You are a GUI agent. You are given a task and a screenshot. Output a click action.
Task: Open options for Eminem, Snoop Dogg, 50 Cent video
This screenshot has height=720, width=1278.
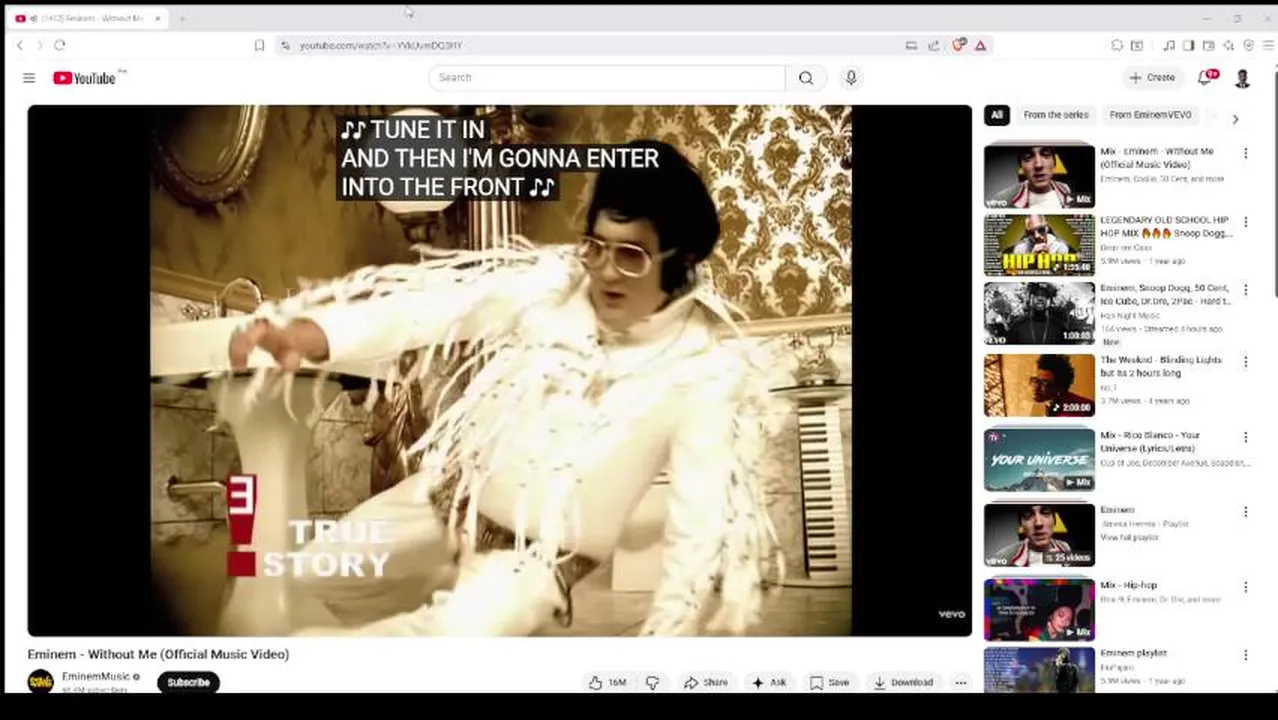1246,289
